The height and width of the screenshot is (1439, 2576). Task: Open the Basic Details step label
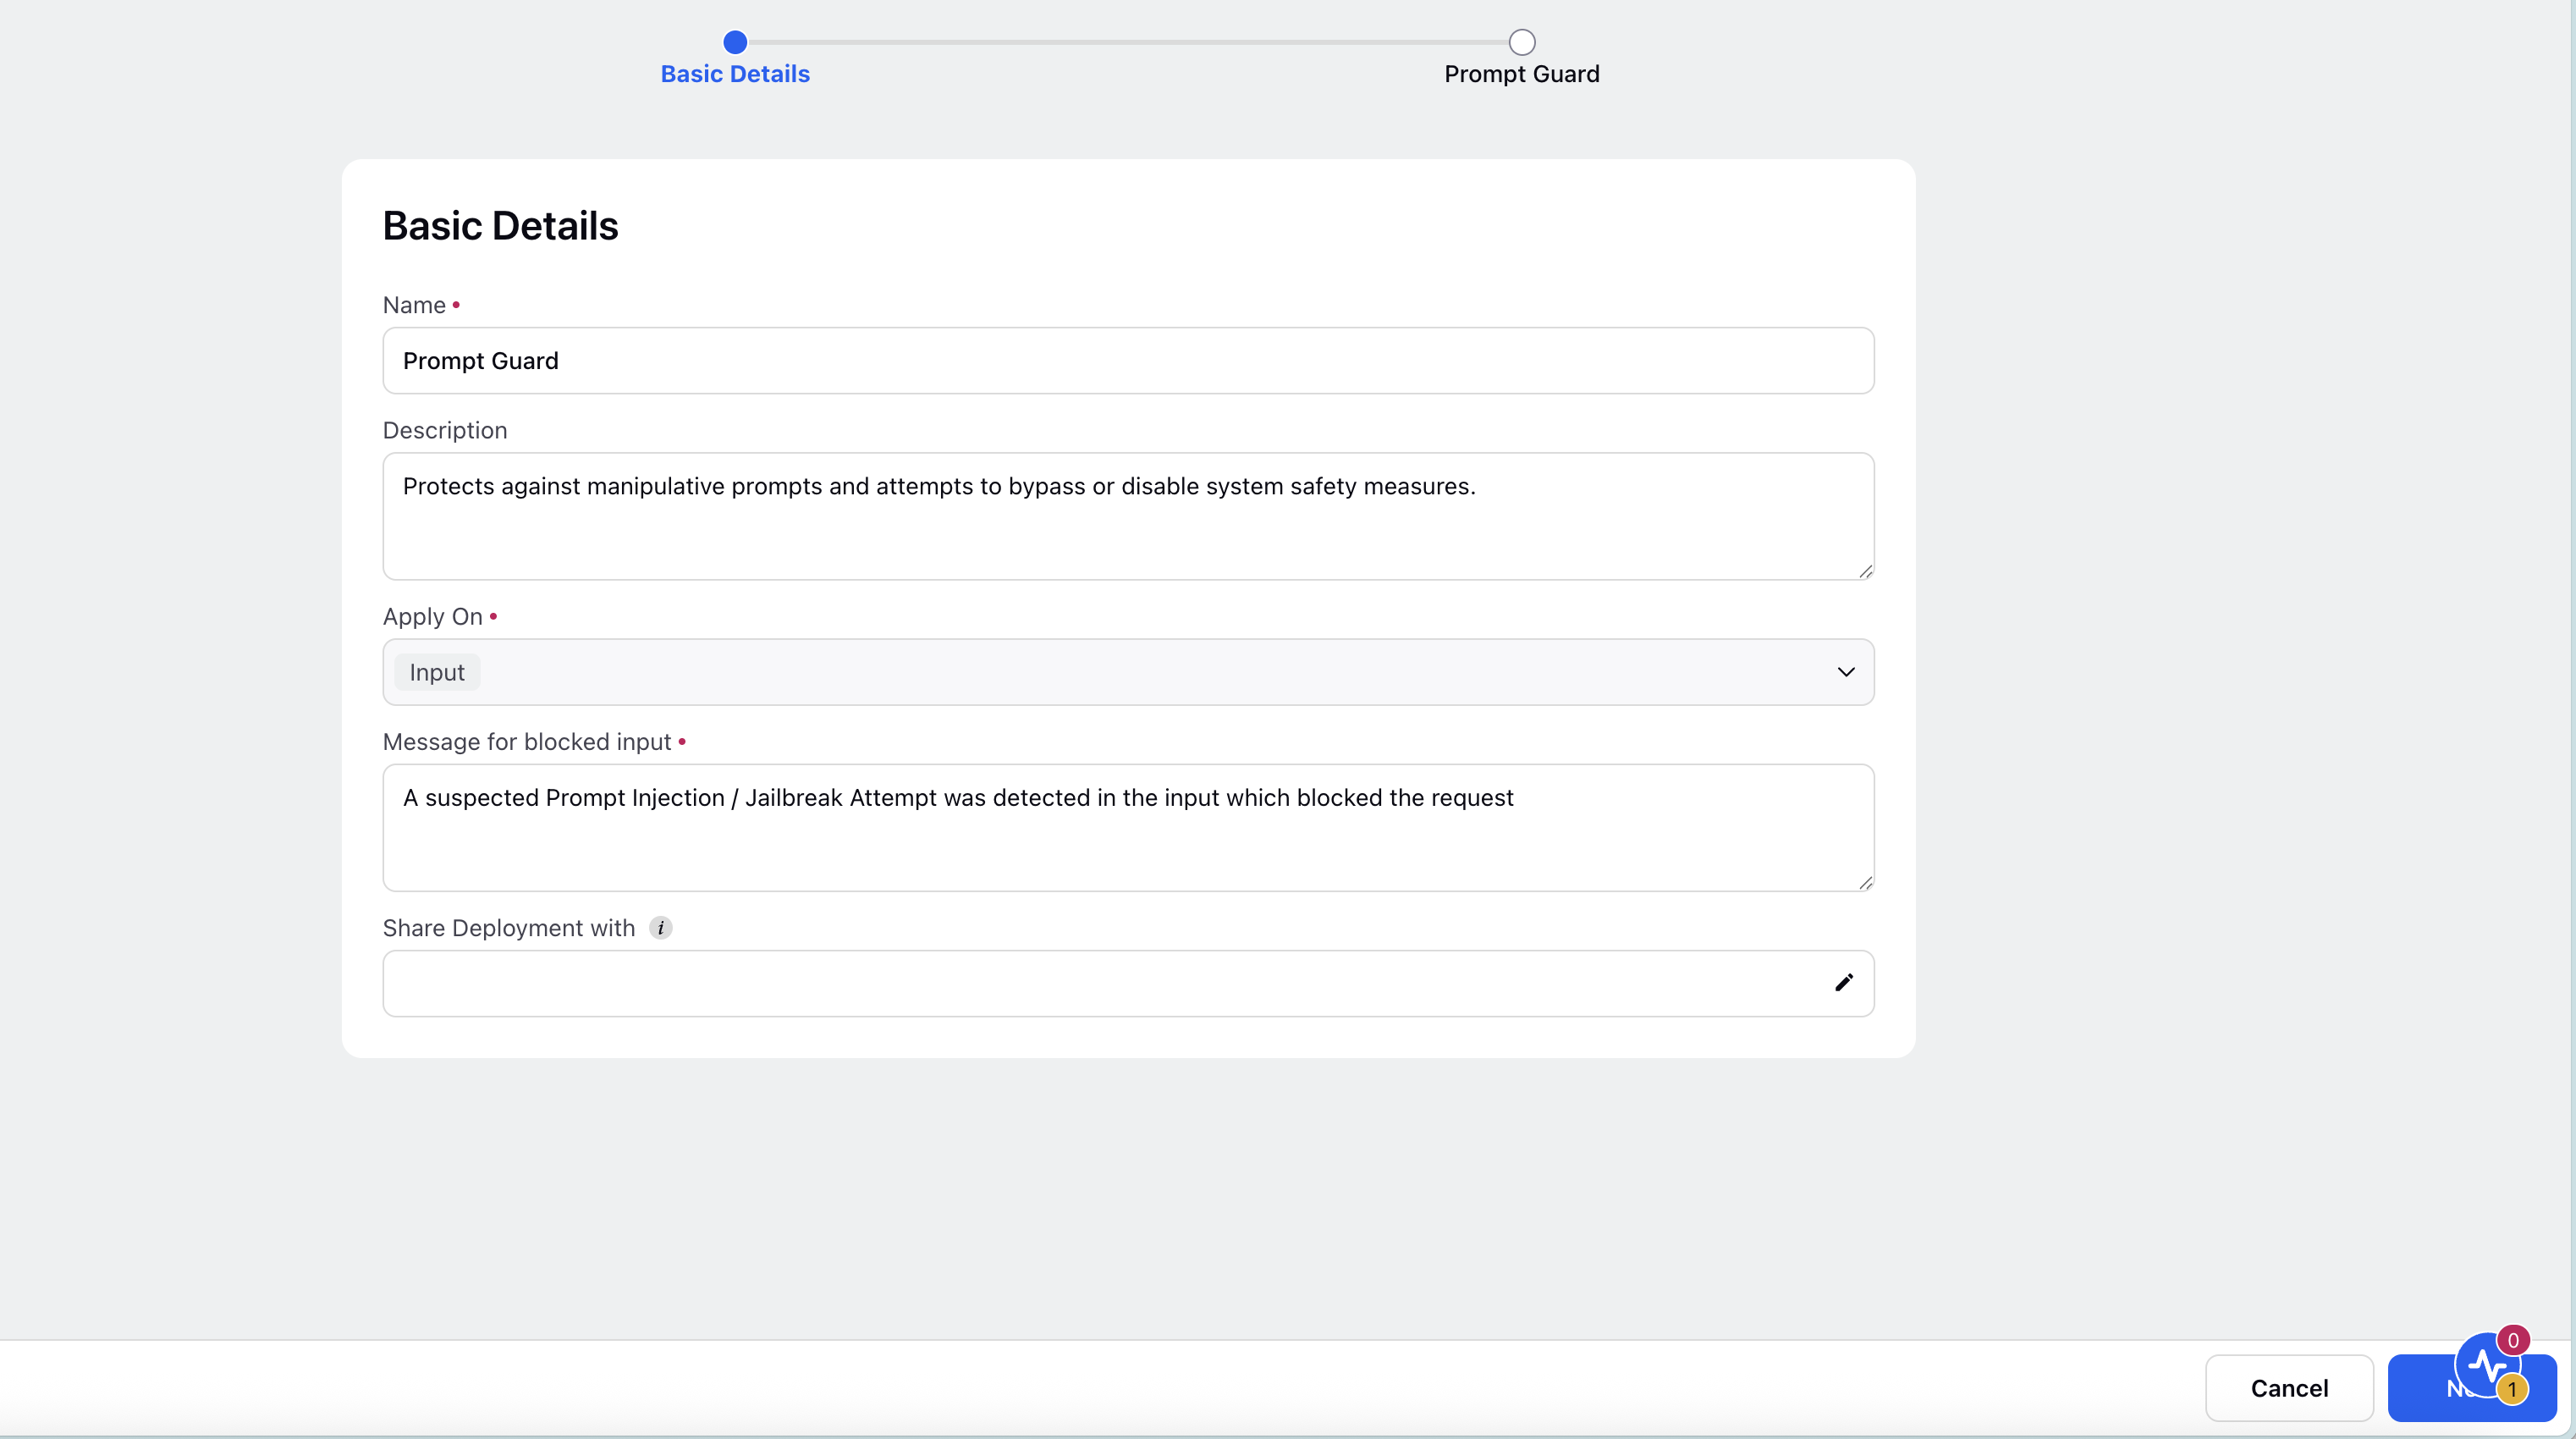click(x=735, y=74)
